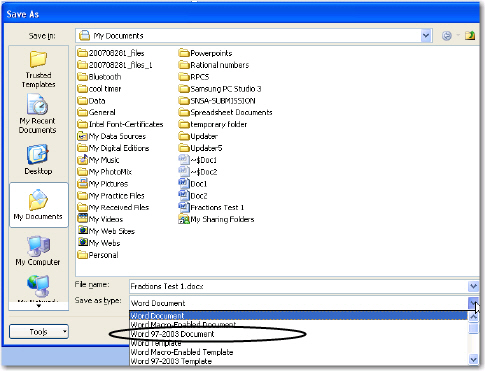485x371 pixels.
Task: Click the Save as type field text
Action: pyautogui.click(x=158, y=303)
